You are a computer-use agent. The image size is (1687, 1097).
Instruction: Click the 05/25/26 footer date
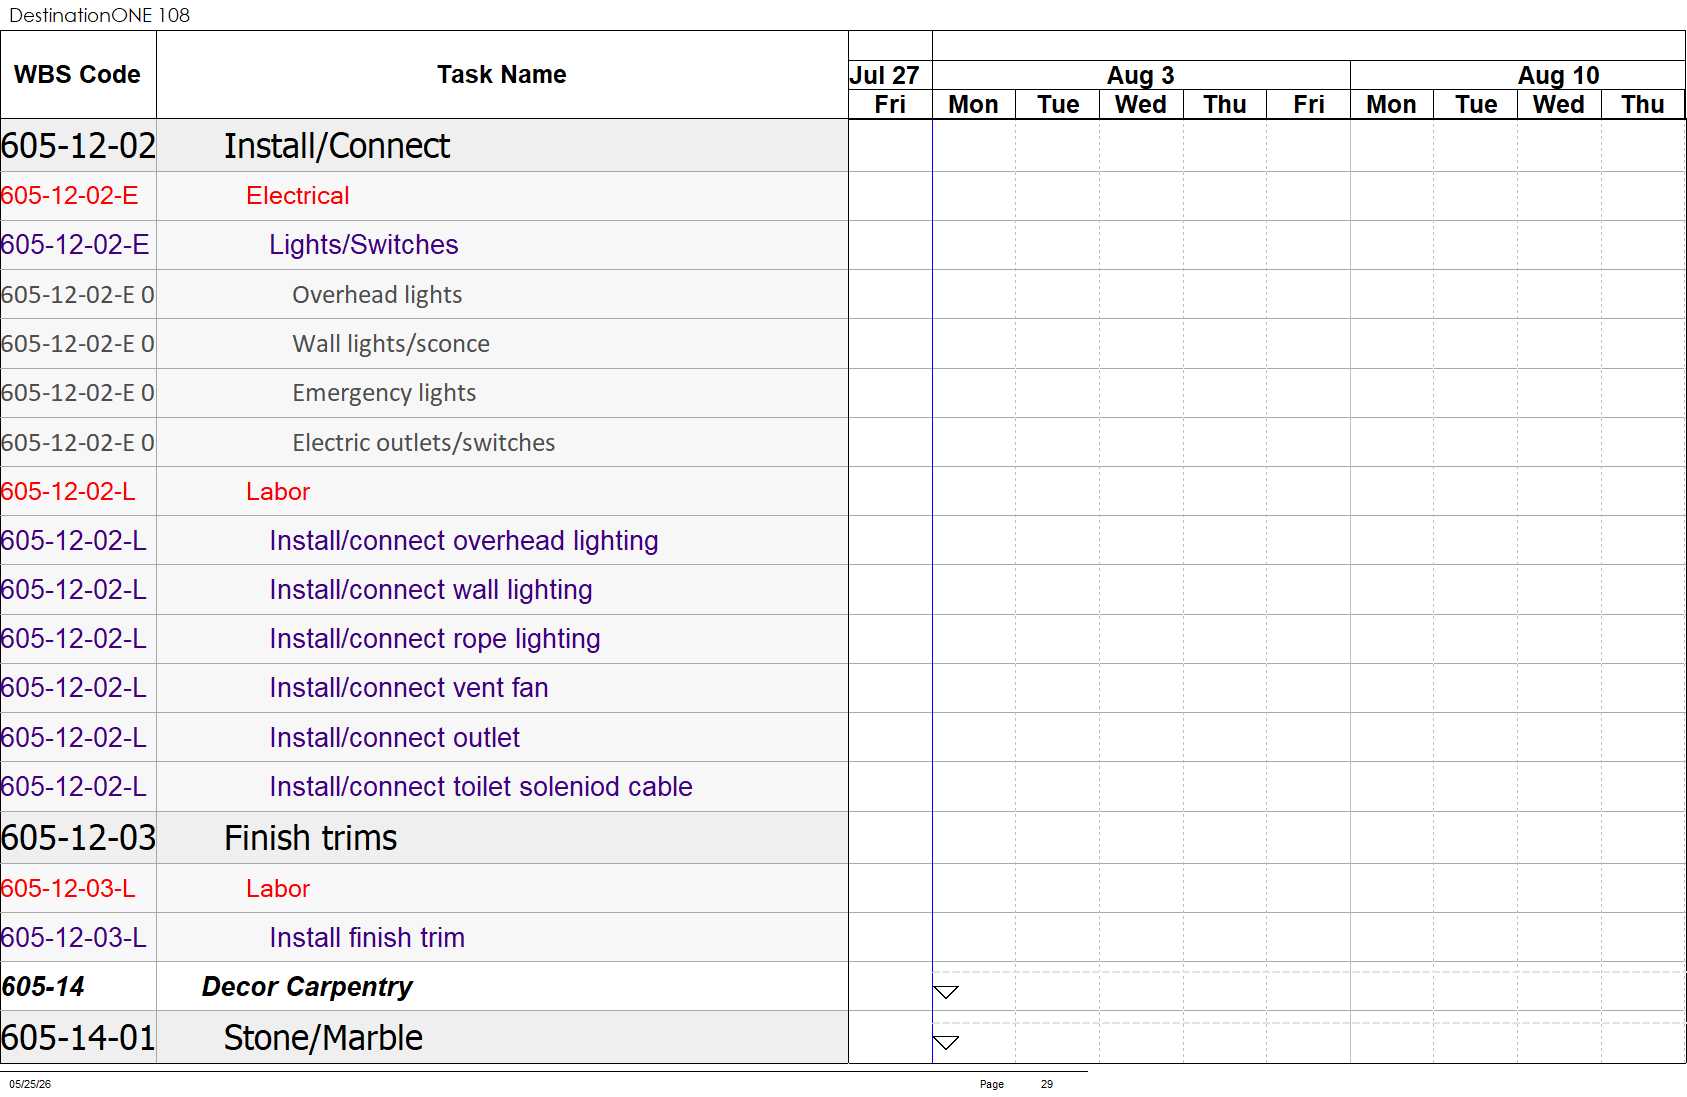click(x=30, y=1084)
